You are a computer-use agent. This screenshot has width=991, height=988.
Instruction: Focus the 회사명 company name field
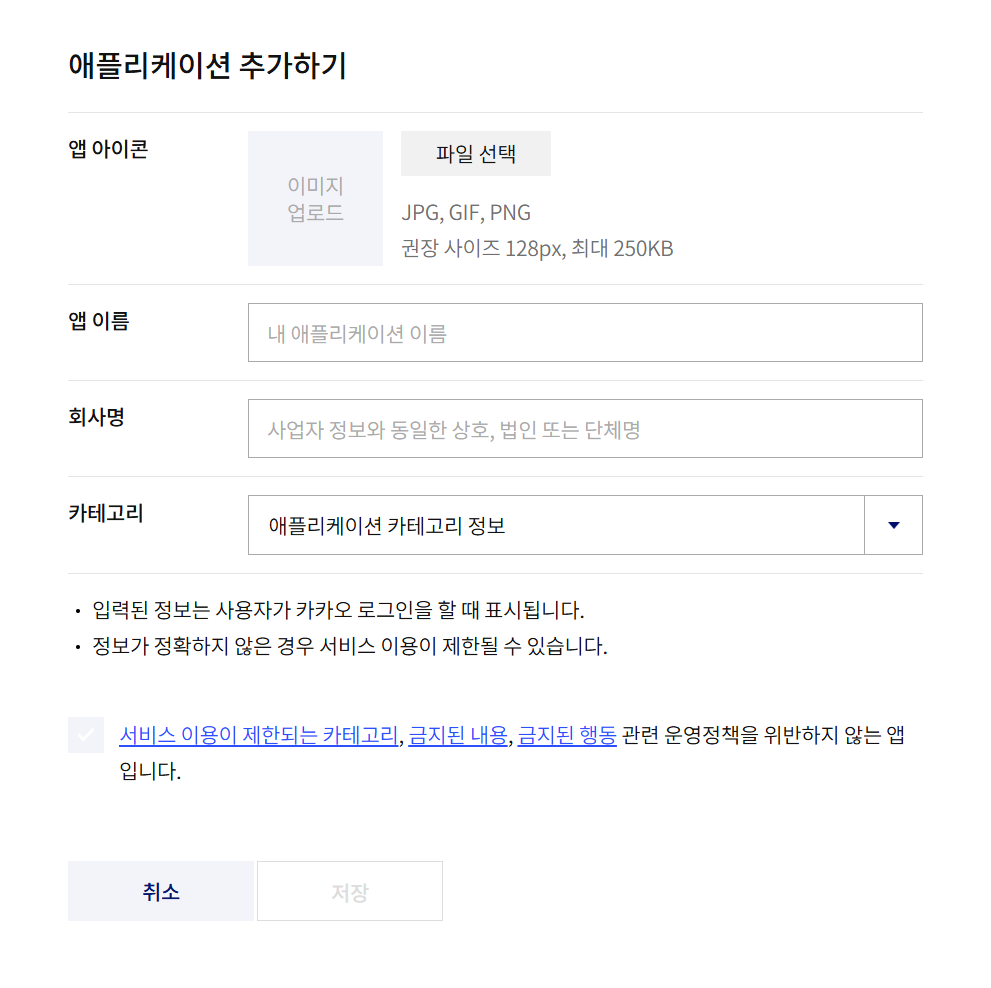coord(585,429)
